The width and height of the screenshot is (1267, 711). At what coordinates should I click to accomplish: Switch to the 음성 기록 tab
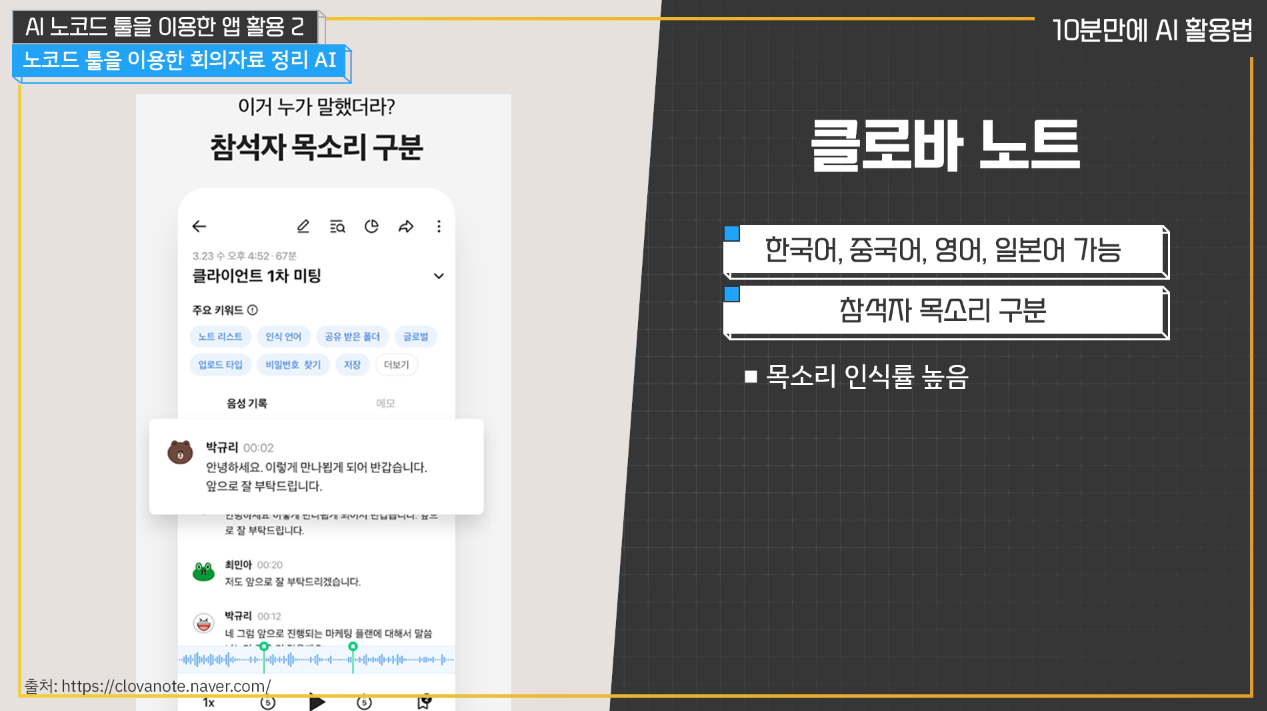click(247, 403)
